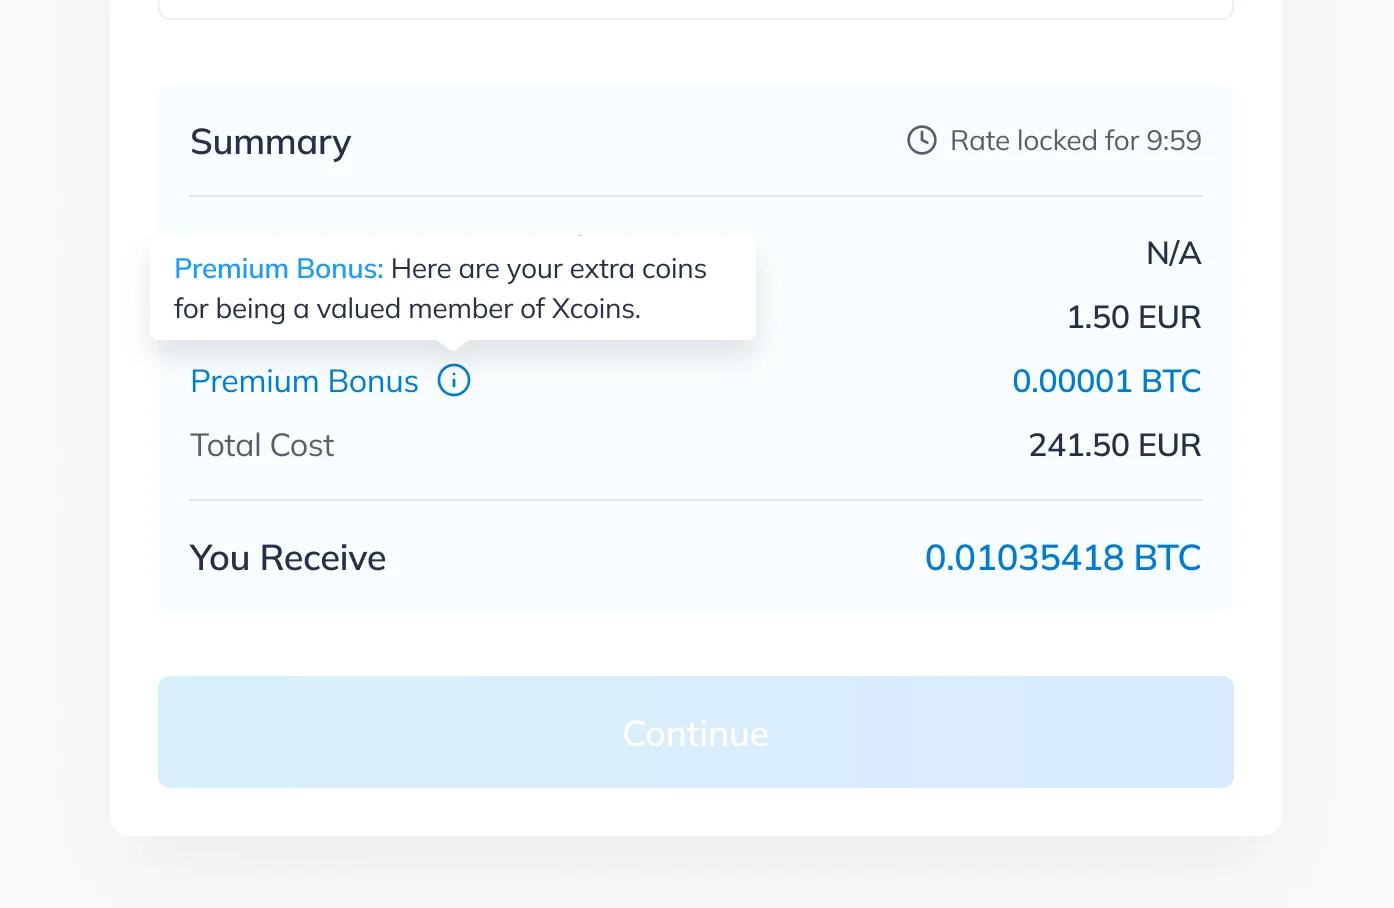Select the Premium Bonus label in summary
Image resolution: width=1394 pixels, height=908 pixels.
pos(304,381)
